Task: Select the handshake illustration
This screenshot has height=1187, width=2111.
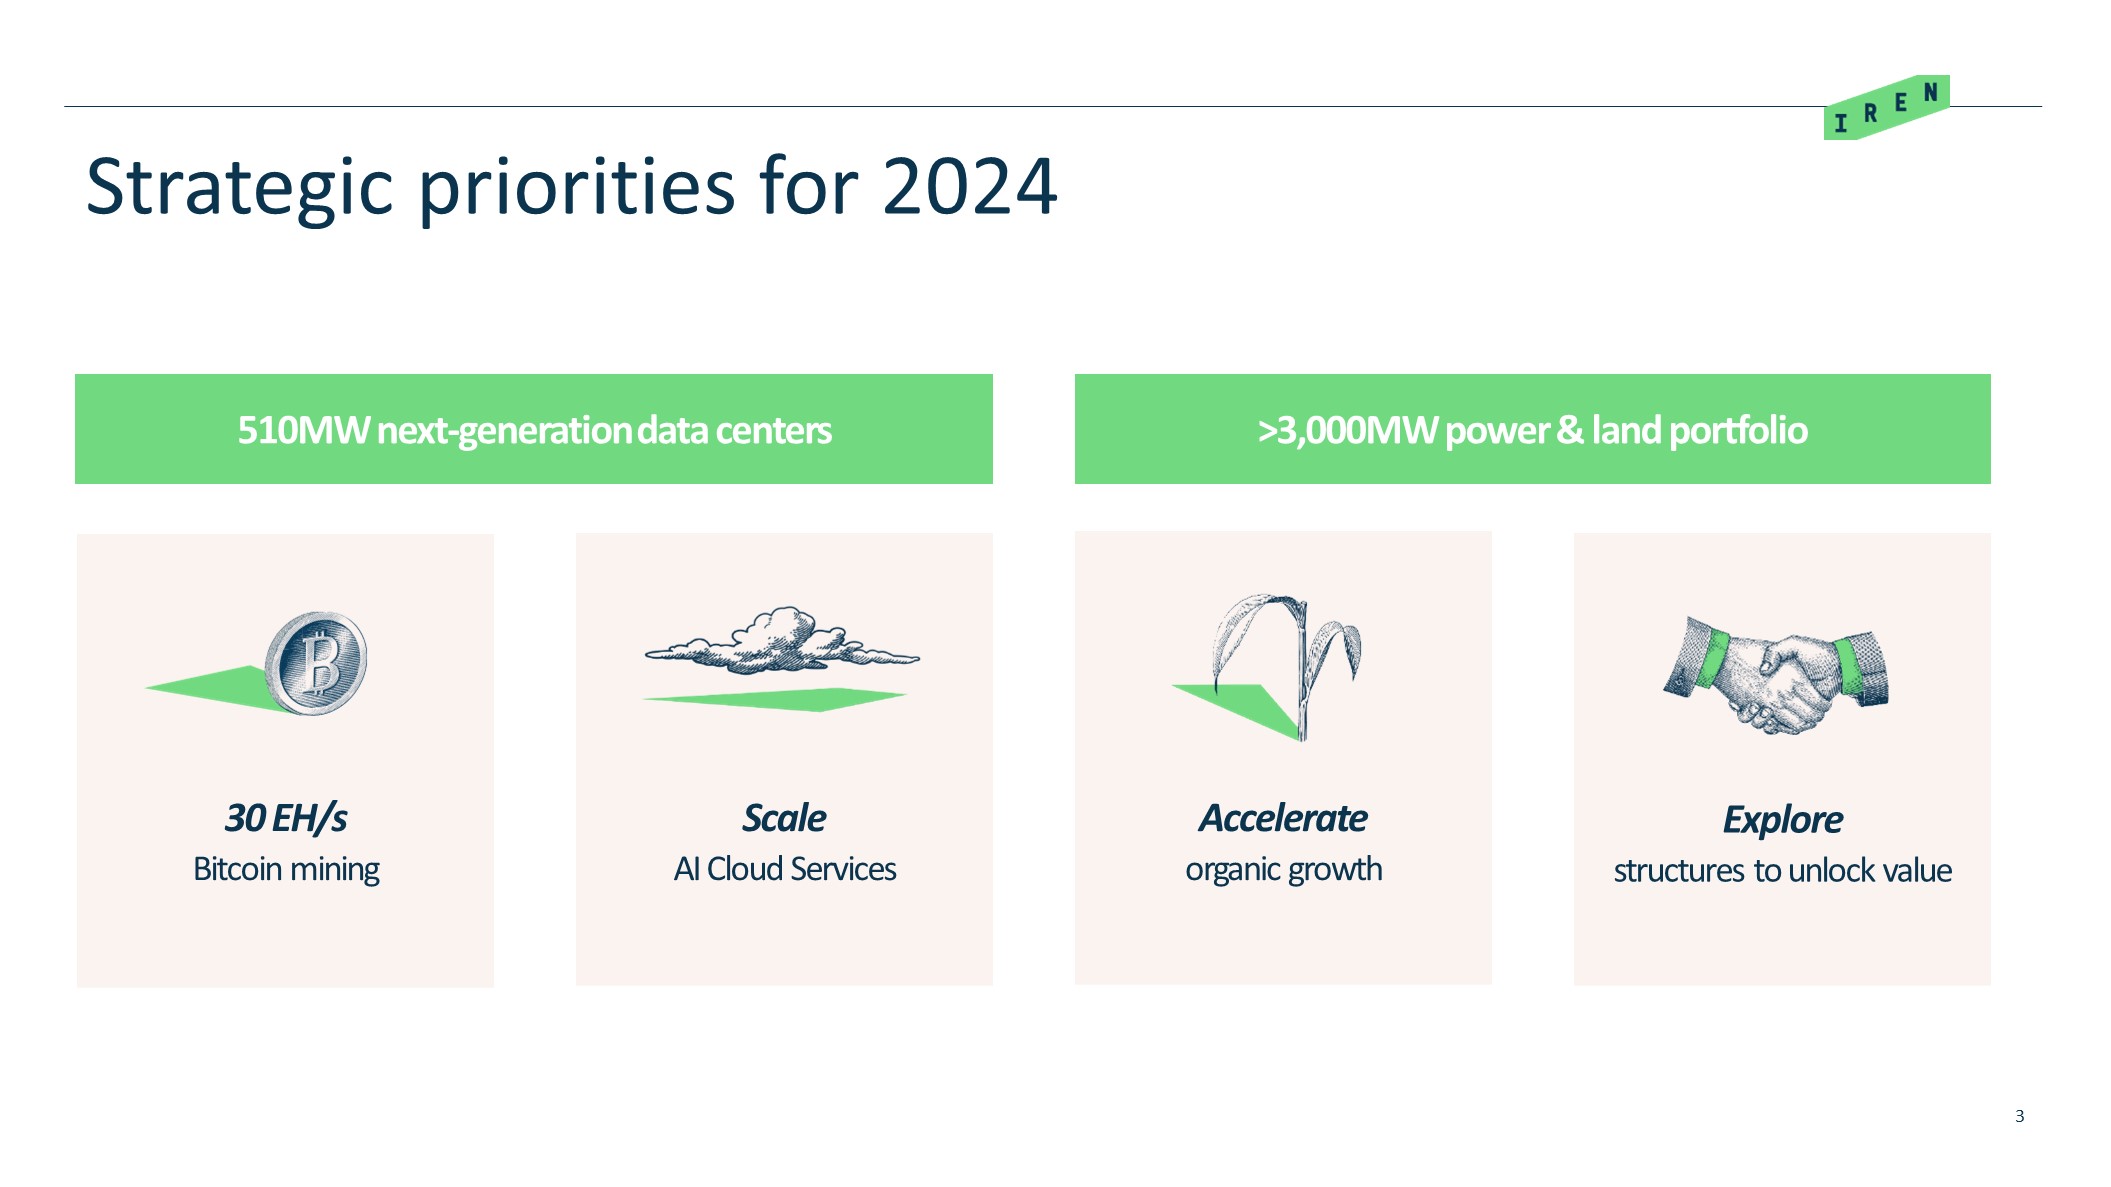Action: click(x=1777, y=675)
